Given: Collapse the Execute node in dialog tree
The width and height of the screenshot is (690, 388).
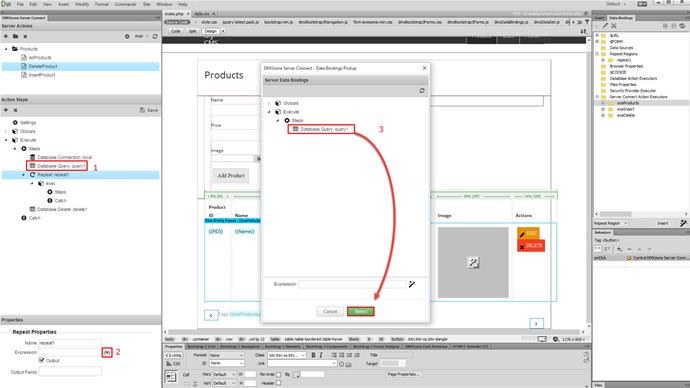Looking at the screenshot, I should [x=270, y=112].
